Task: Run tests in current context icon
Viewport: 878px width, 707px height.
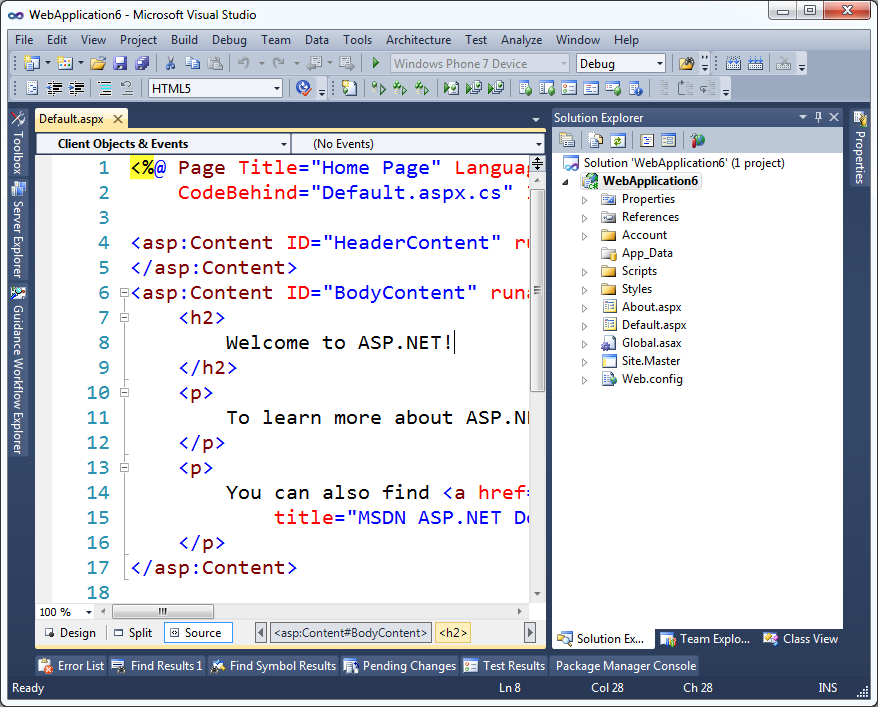Action: click(379, 88)
